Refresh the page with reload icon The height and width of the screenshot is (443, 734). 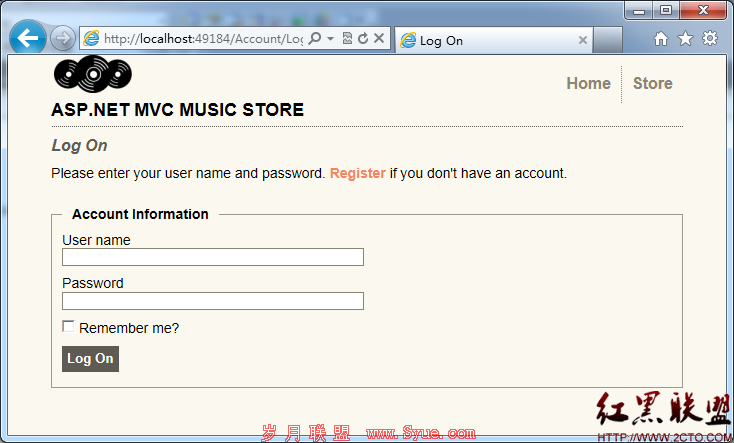click(x=363, y=38)
